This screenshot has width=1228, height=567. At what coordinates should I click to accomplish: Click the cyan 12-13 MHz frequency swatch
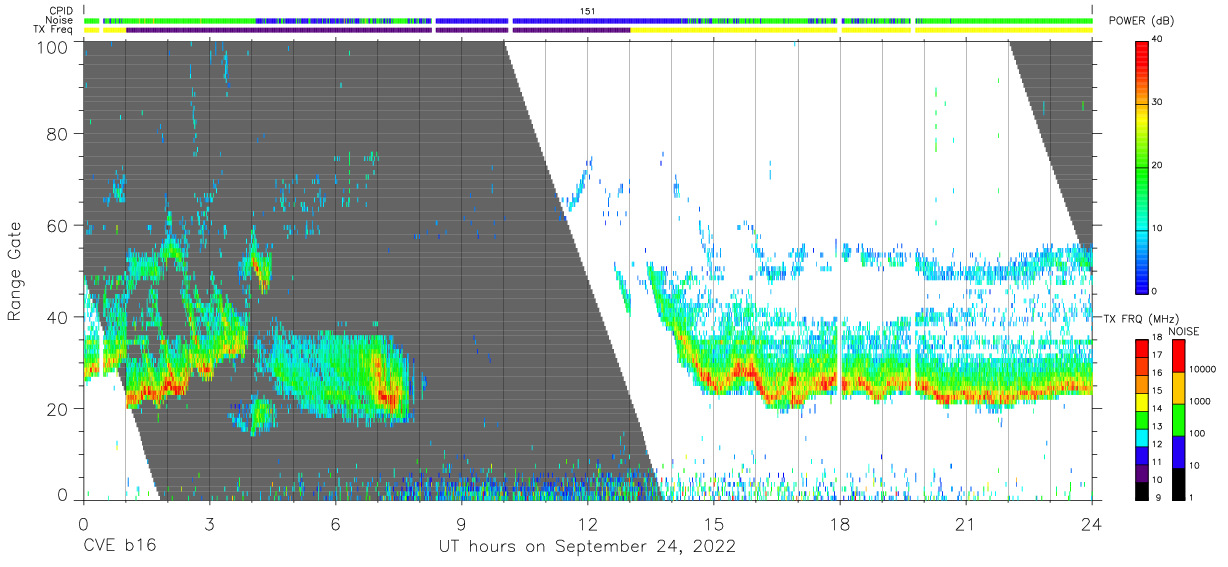point(1142,437)
